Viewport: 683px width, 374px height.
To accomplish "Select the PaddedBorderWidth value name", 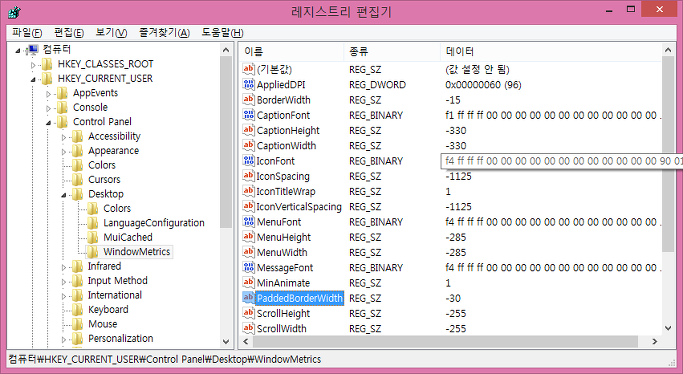I will pyautogui.click(x=300, y=298).
